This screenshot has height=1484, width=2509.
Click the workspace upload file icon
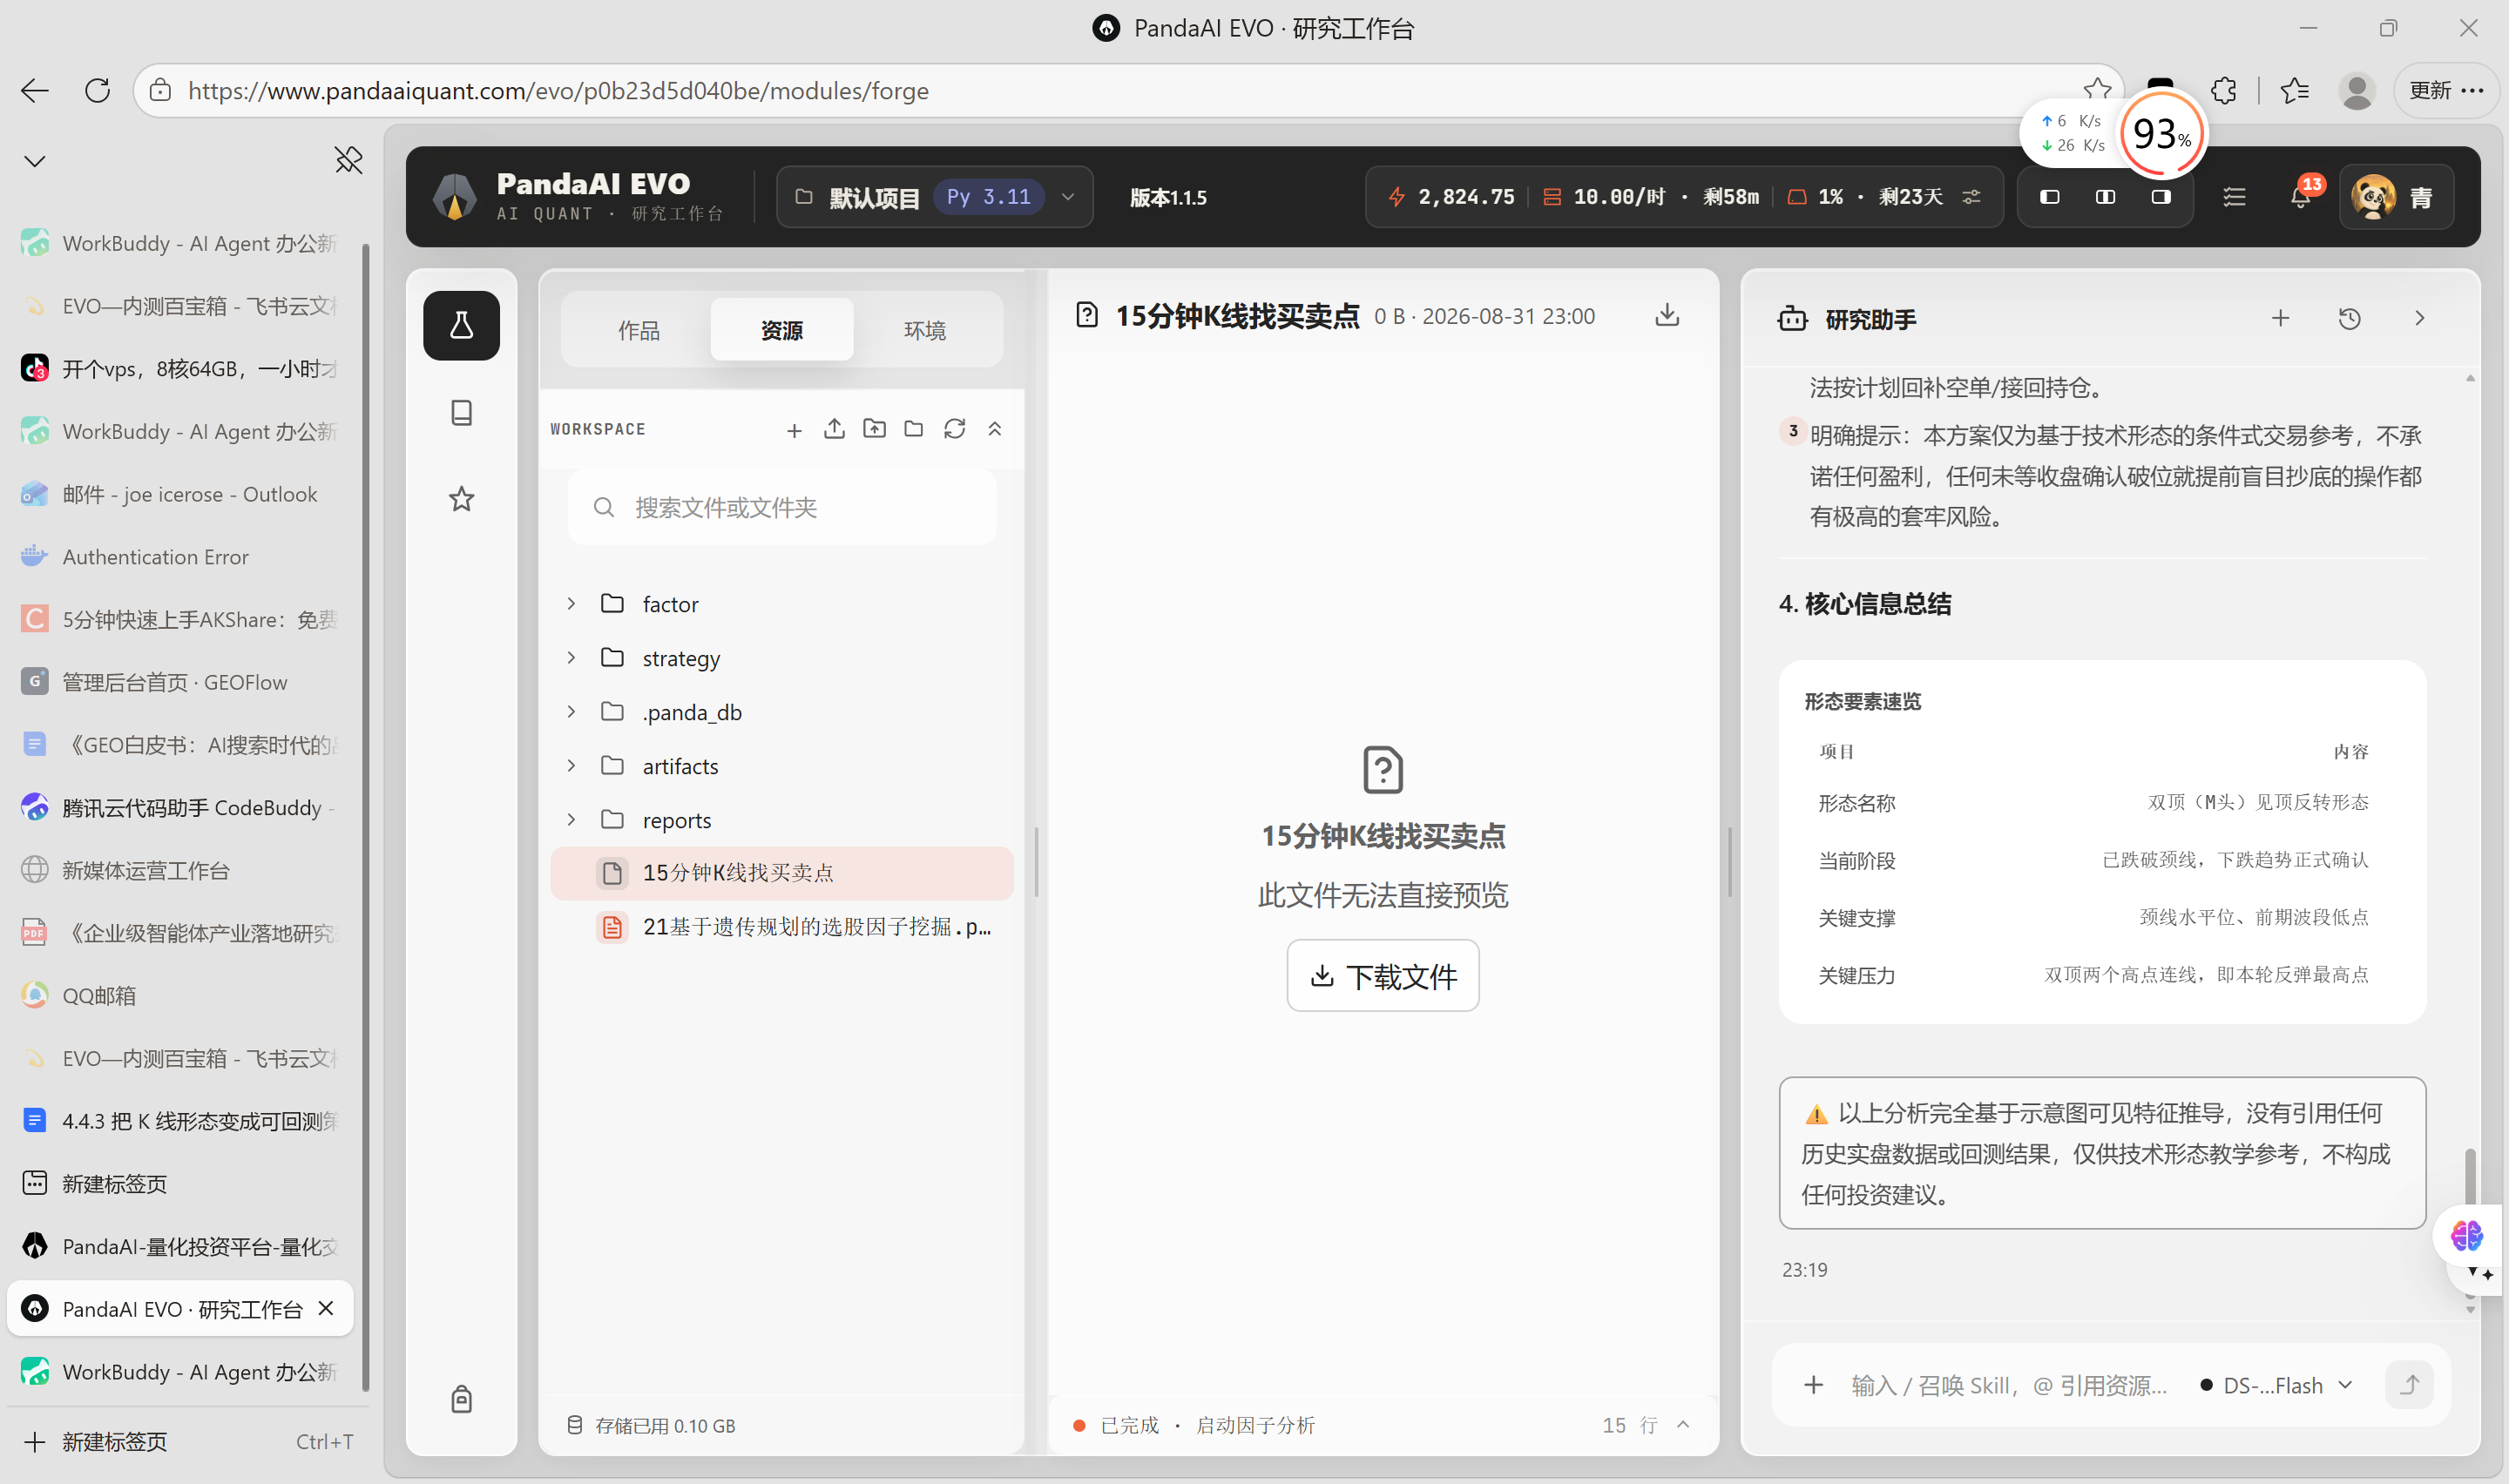(834, 429)
